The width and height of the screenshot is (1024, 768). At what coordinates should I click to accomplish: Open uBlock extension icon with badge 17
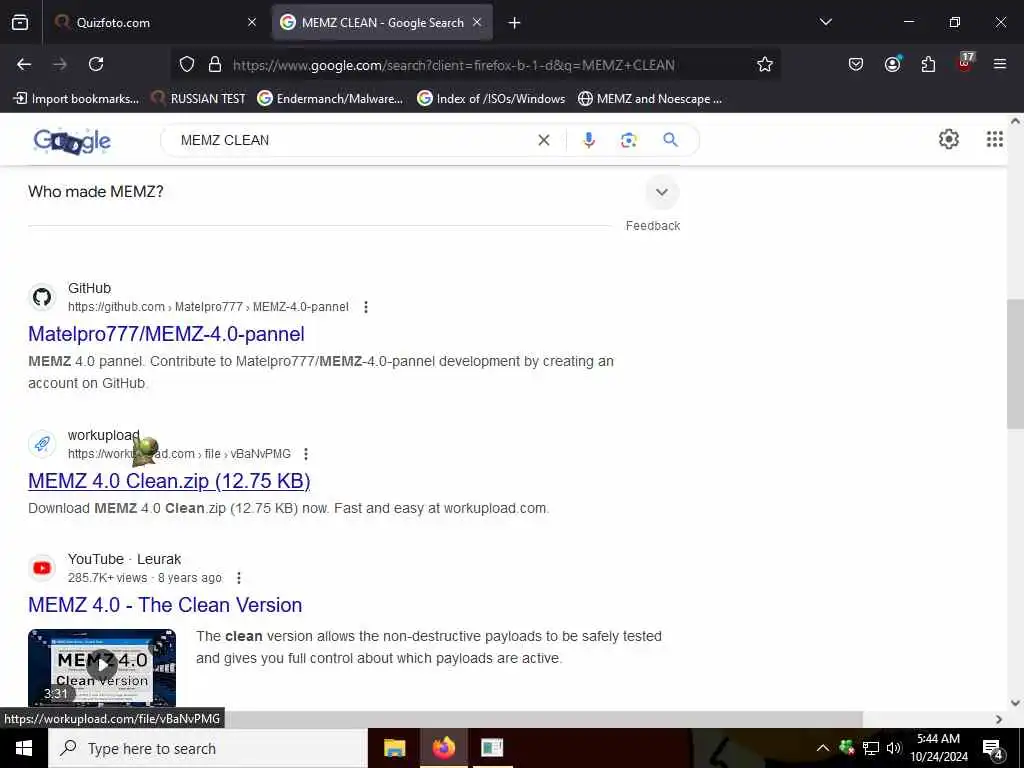[x=965, y=63]
